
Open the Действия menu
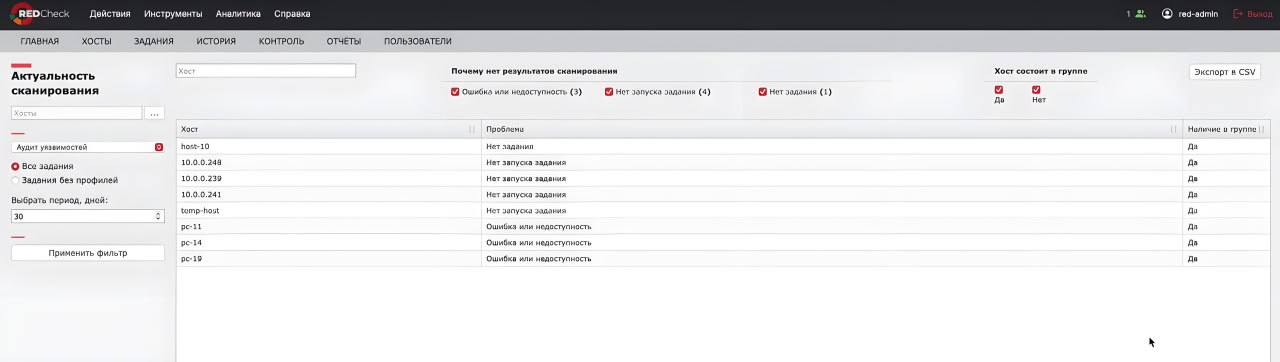click(x=109, y=14)
